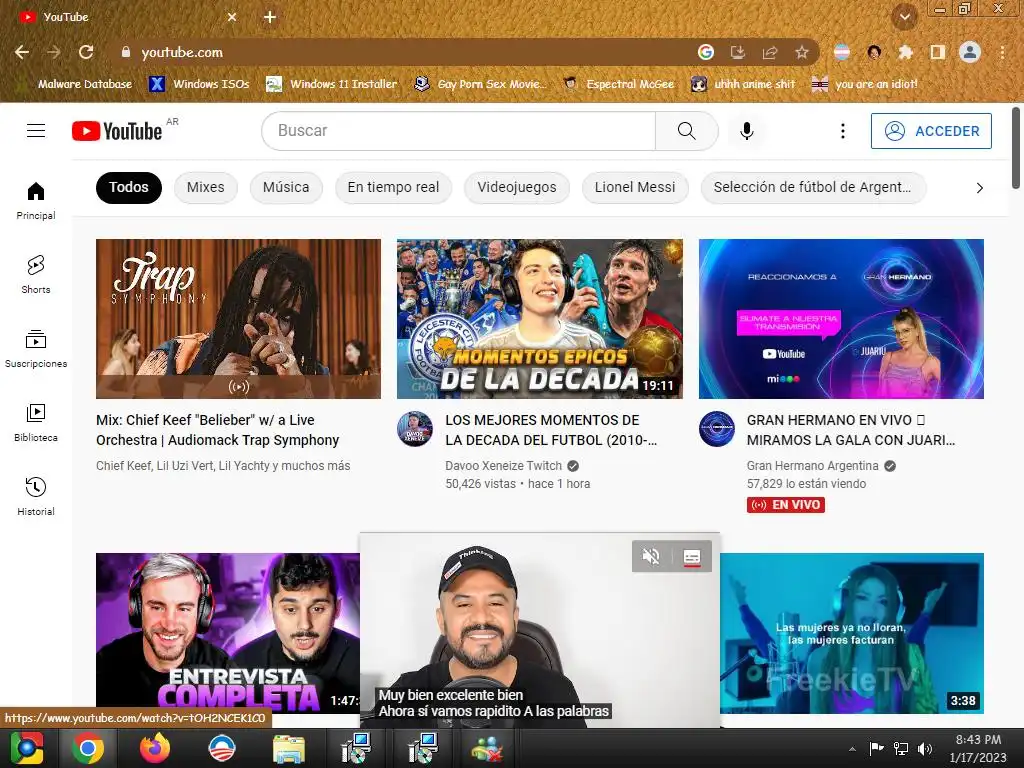
Task: Open Historial in the sidebar
Action: pos(36,496)
